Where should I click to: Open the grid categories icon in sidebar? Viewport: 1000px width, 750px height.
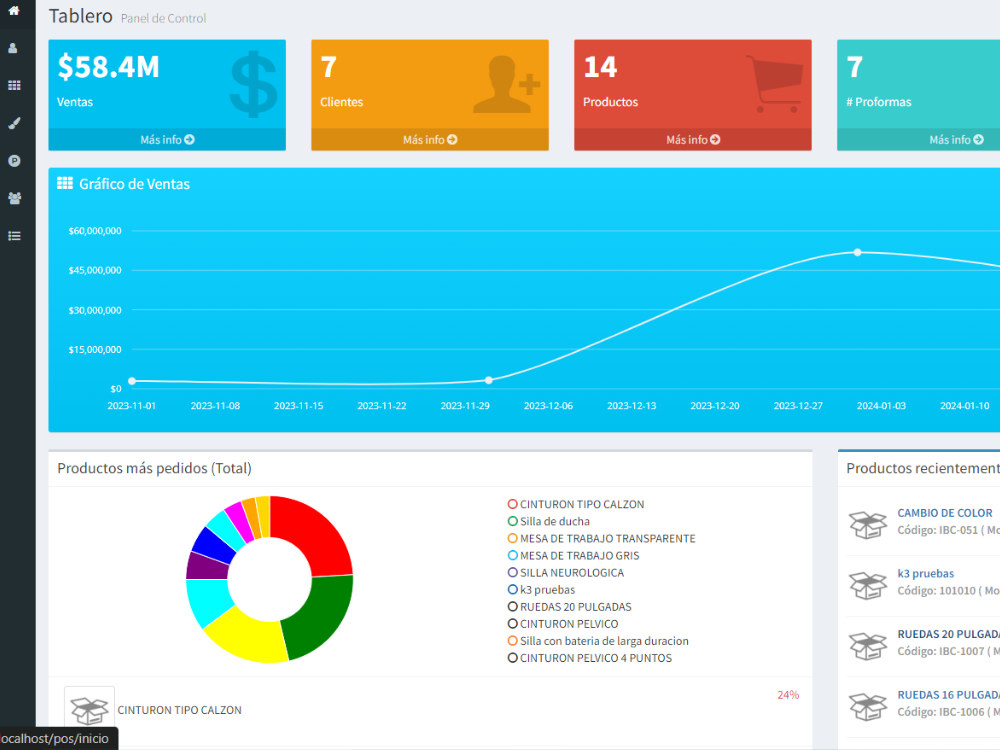14,85
